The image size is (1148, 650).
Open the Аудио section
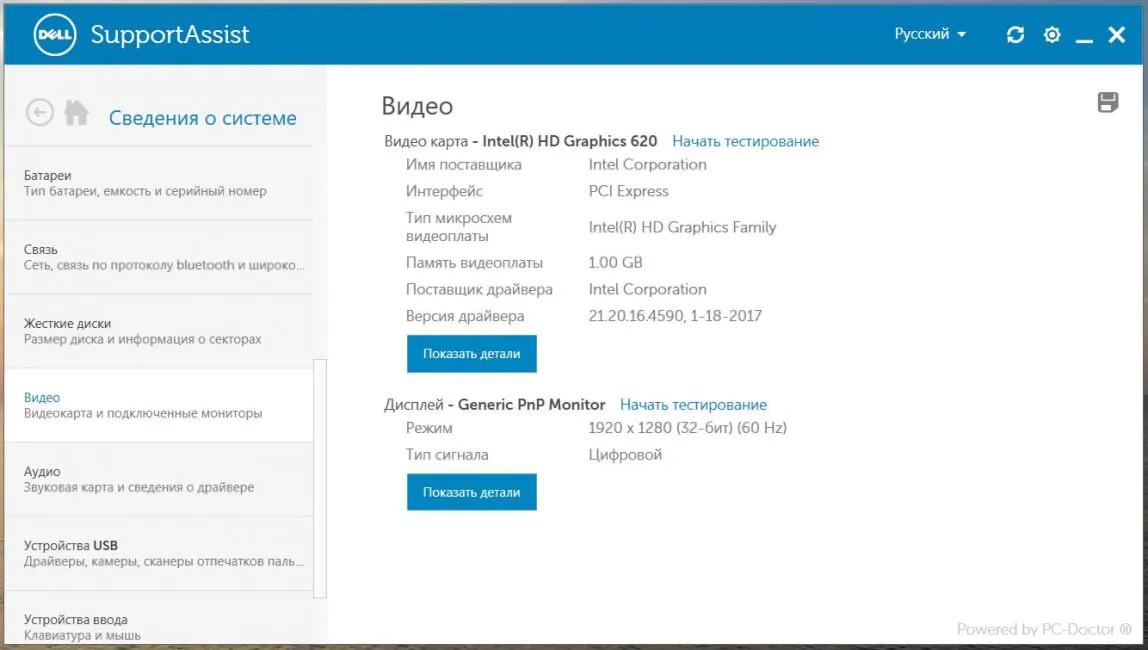(x=159, y=479)
